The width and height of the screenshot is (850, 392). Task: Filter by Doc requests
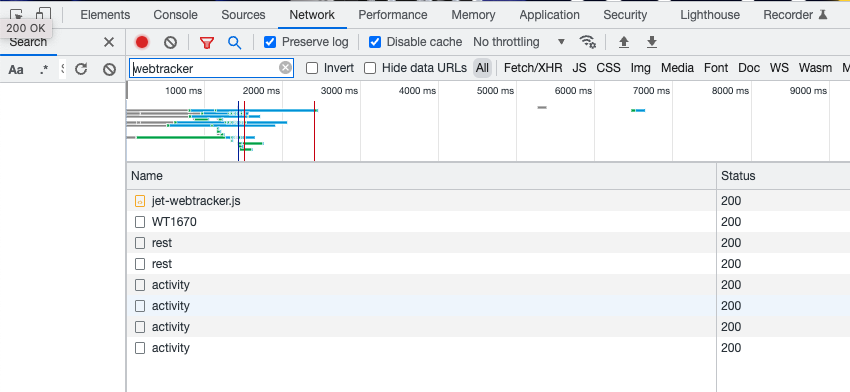pyautogui.click(x=749, y=68)
